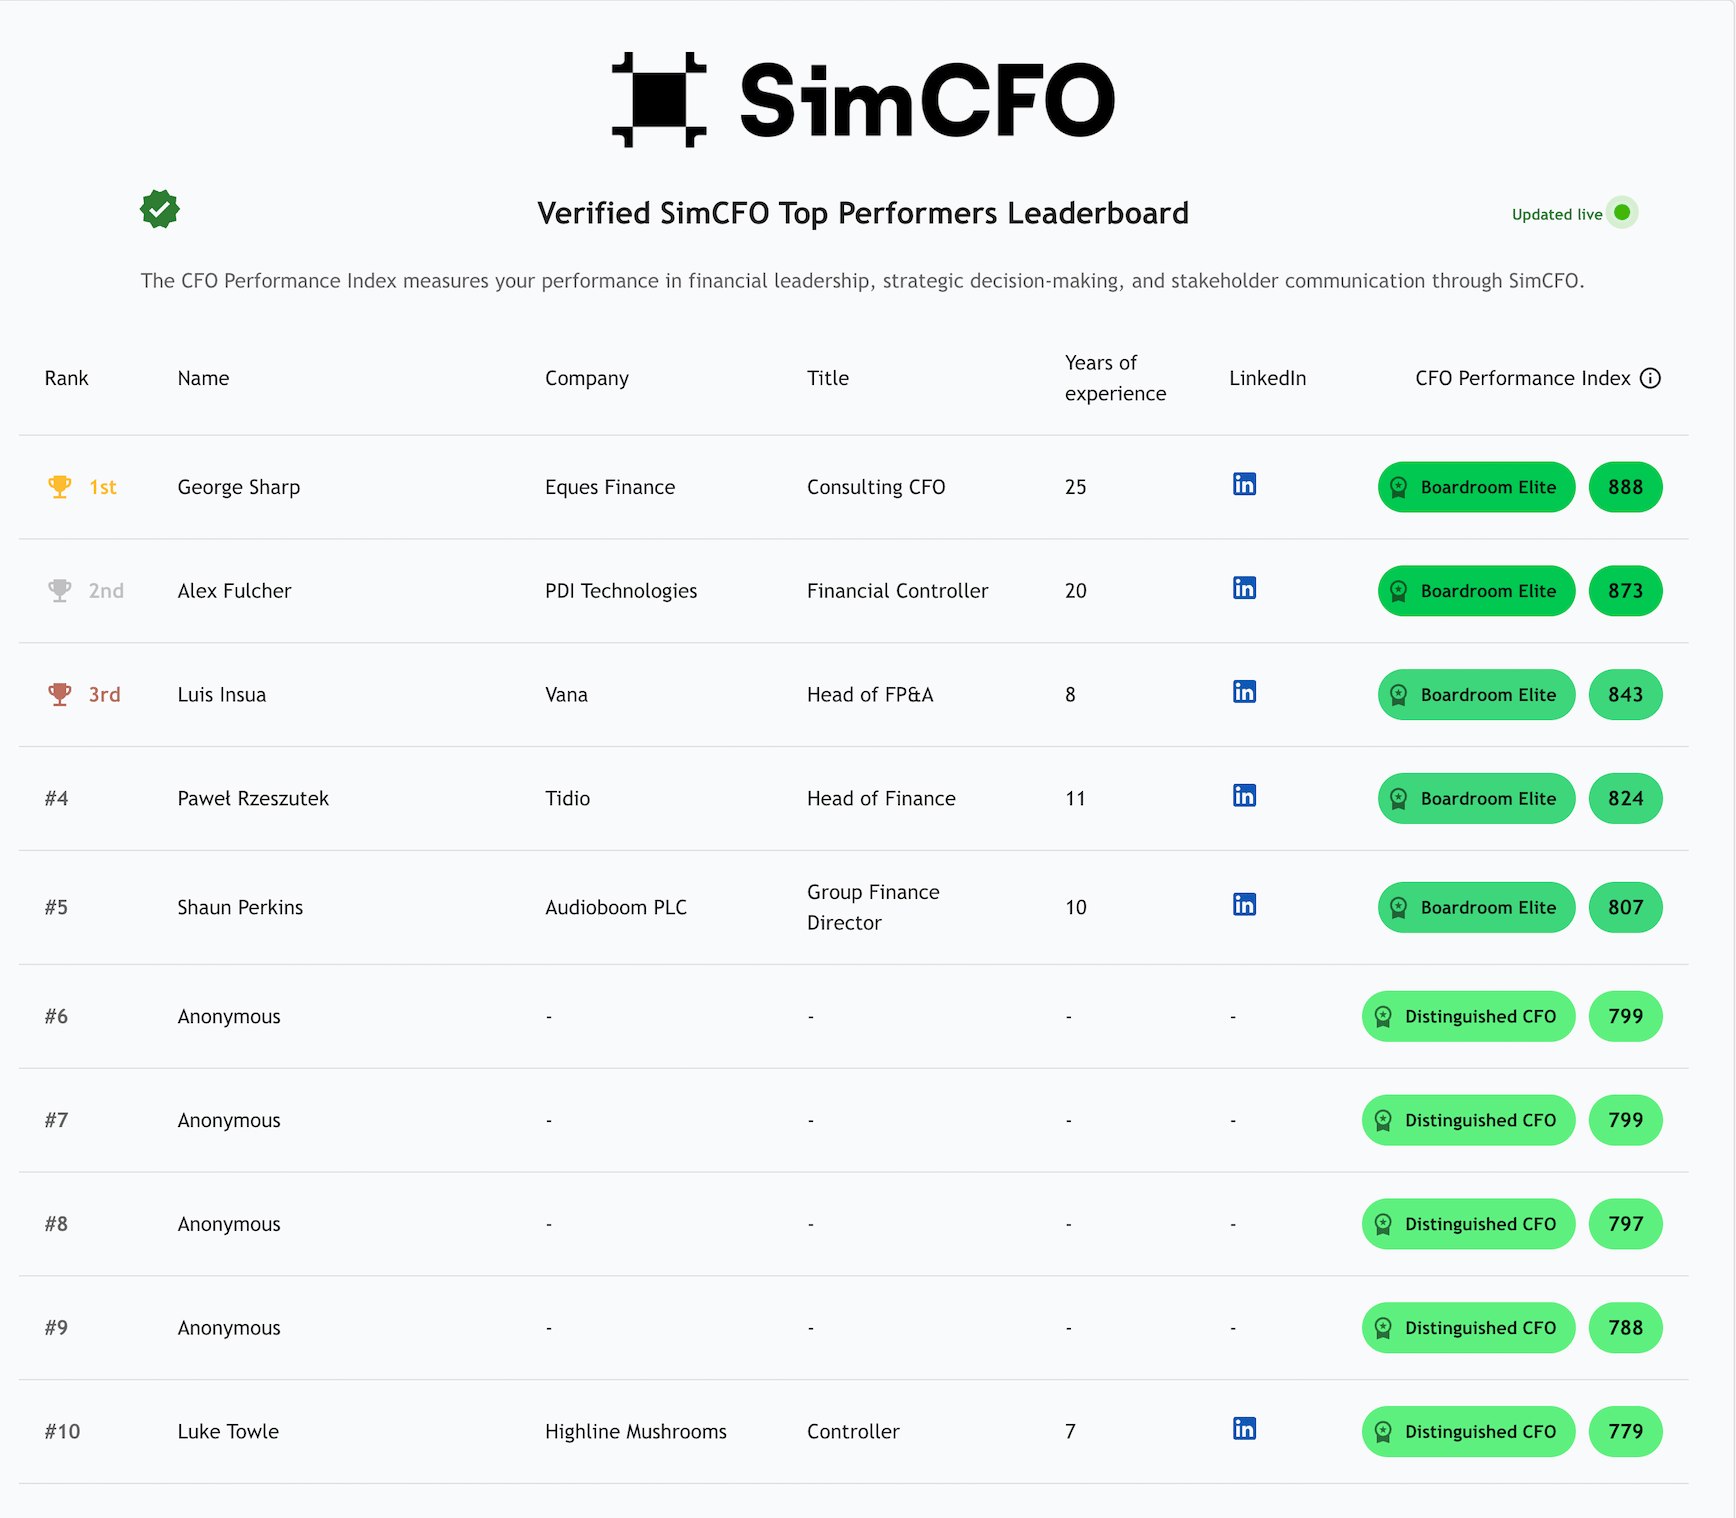Click the Highline Mushrooms company cell
The height and width of the screenshot is (1518, 1736).
click(636, 1432)
